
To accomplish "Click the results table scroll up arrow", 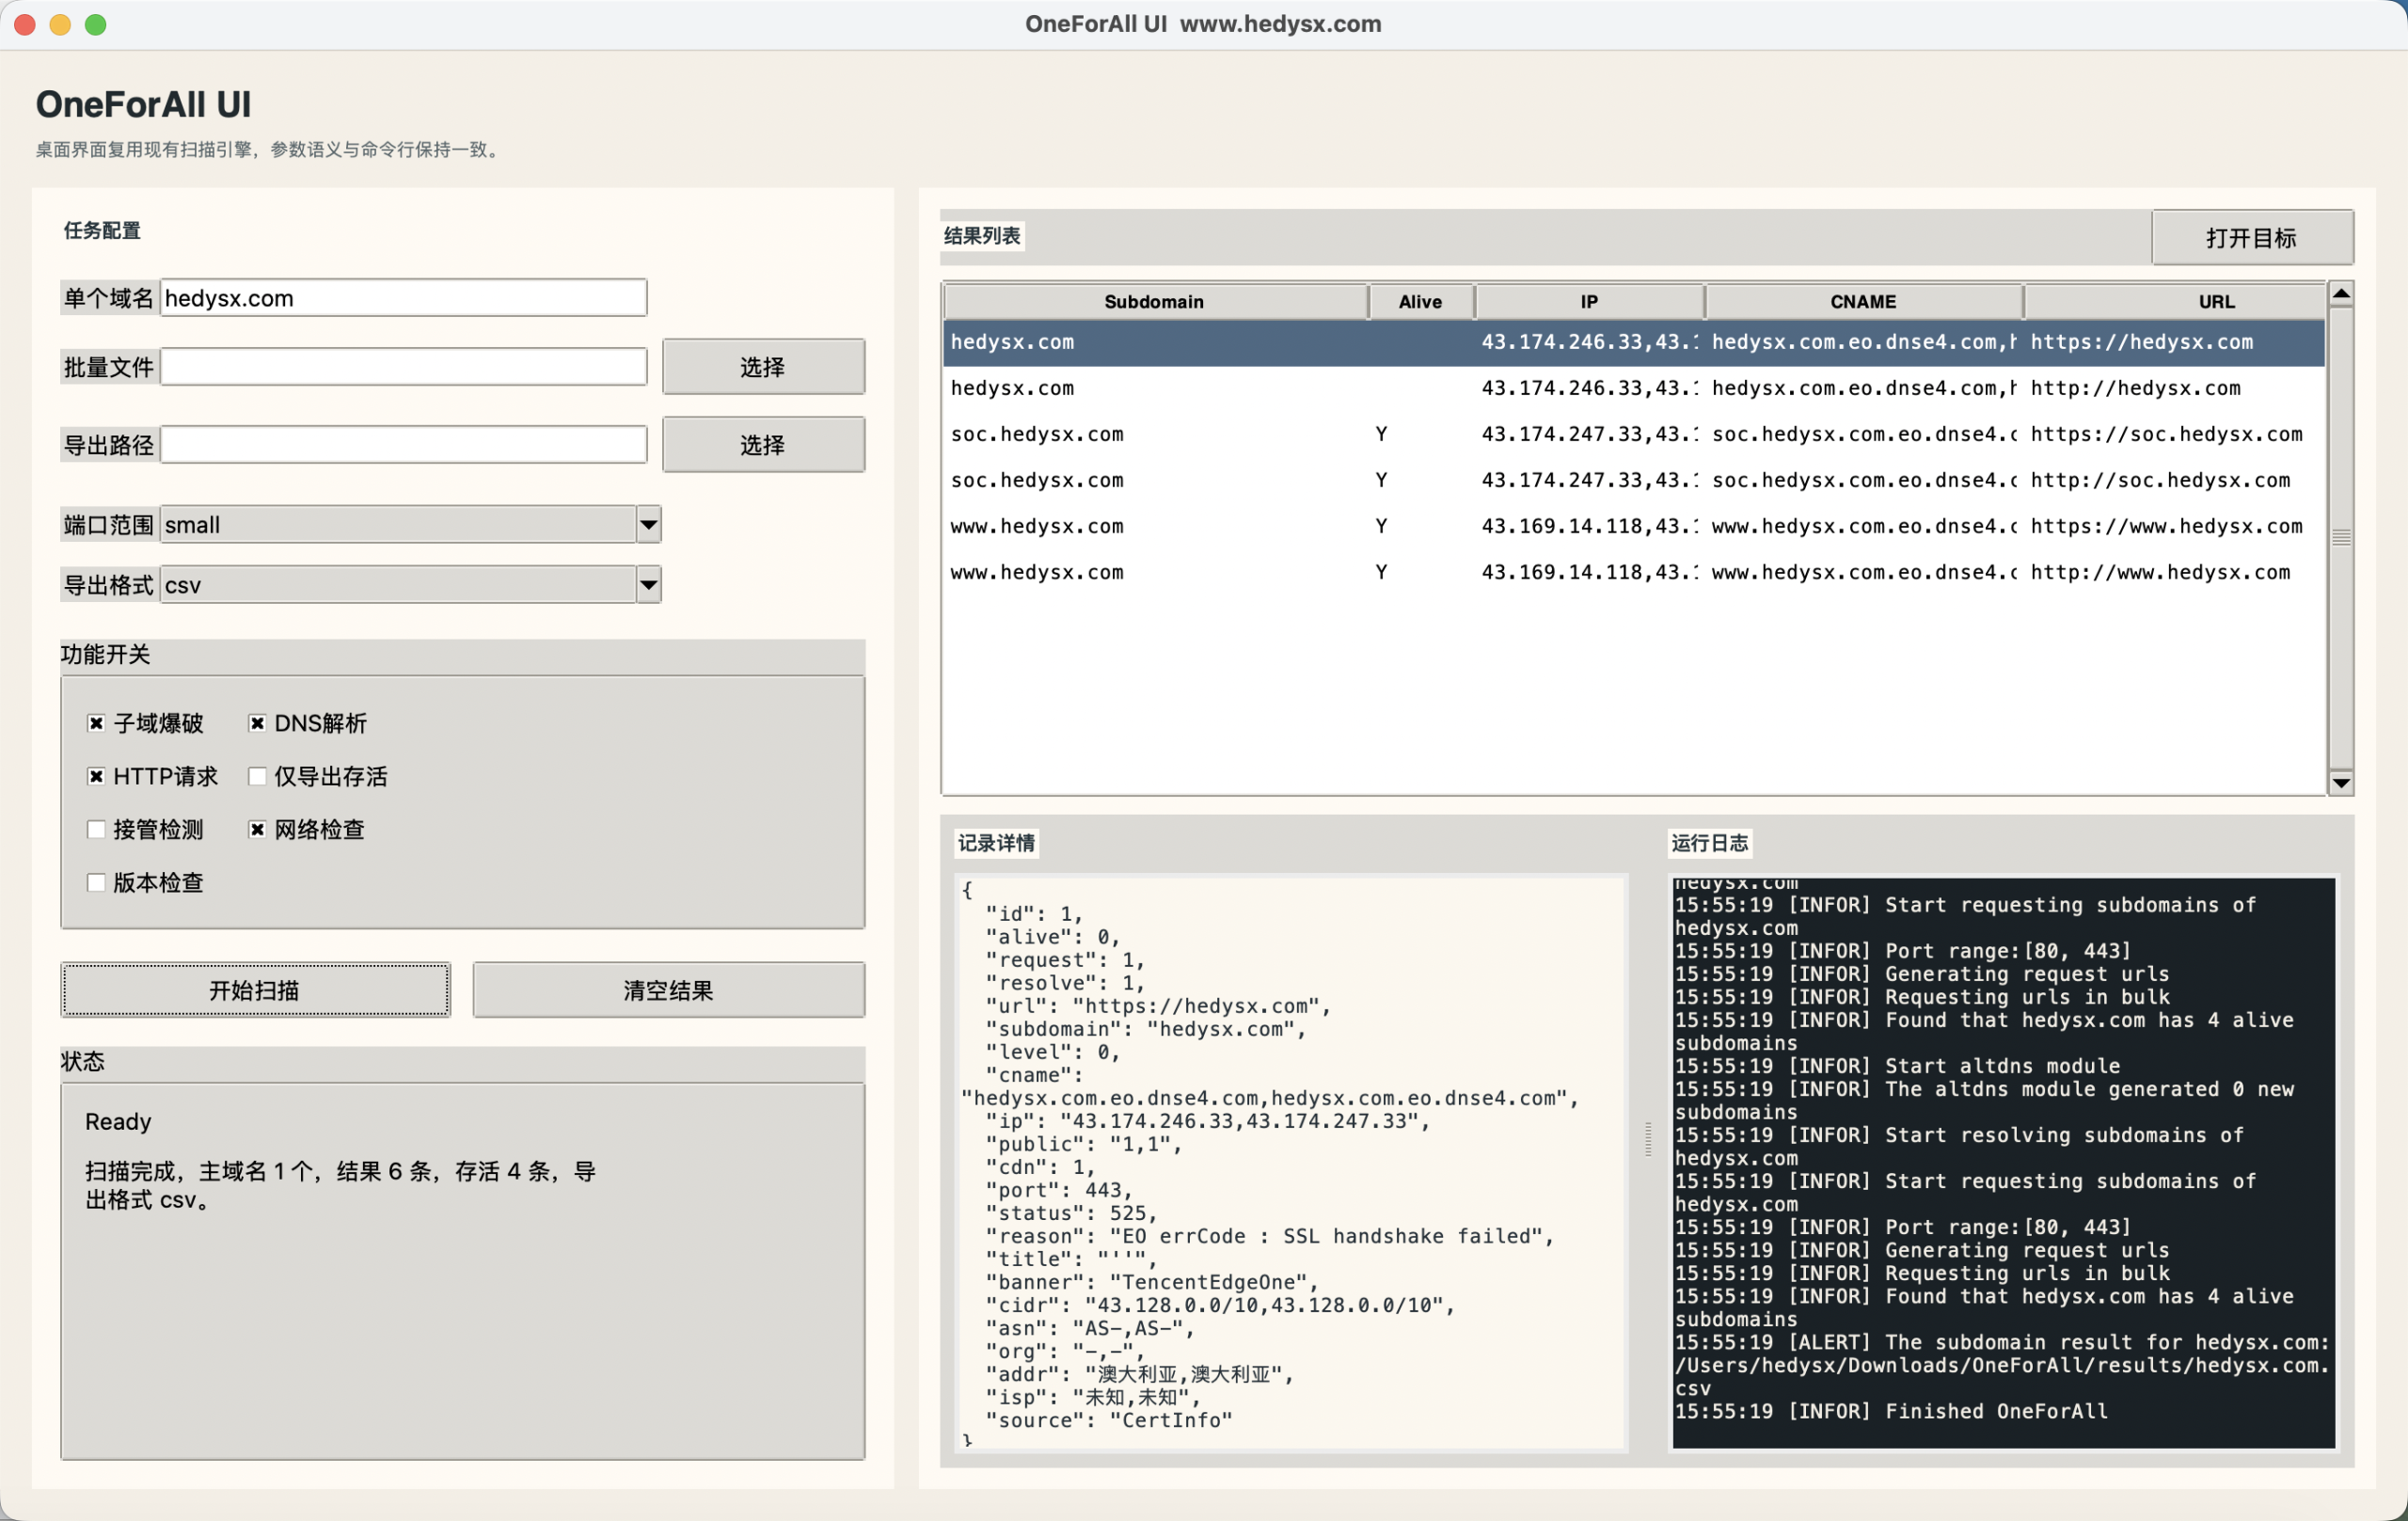I will click(x=2340, y=294).
